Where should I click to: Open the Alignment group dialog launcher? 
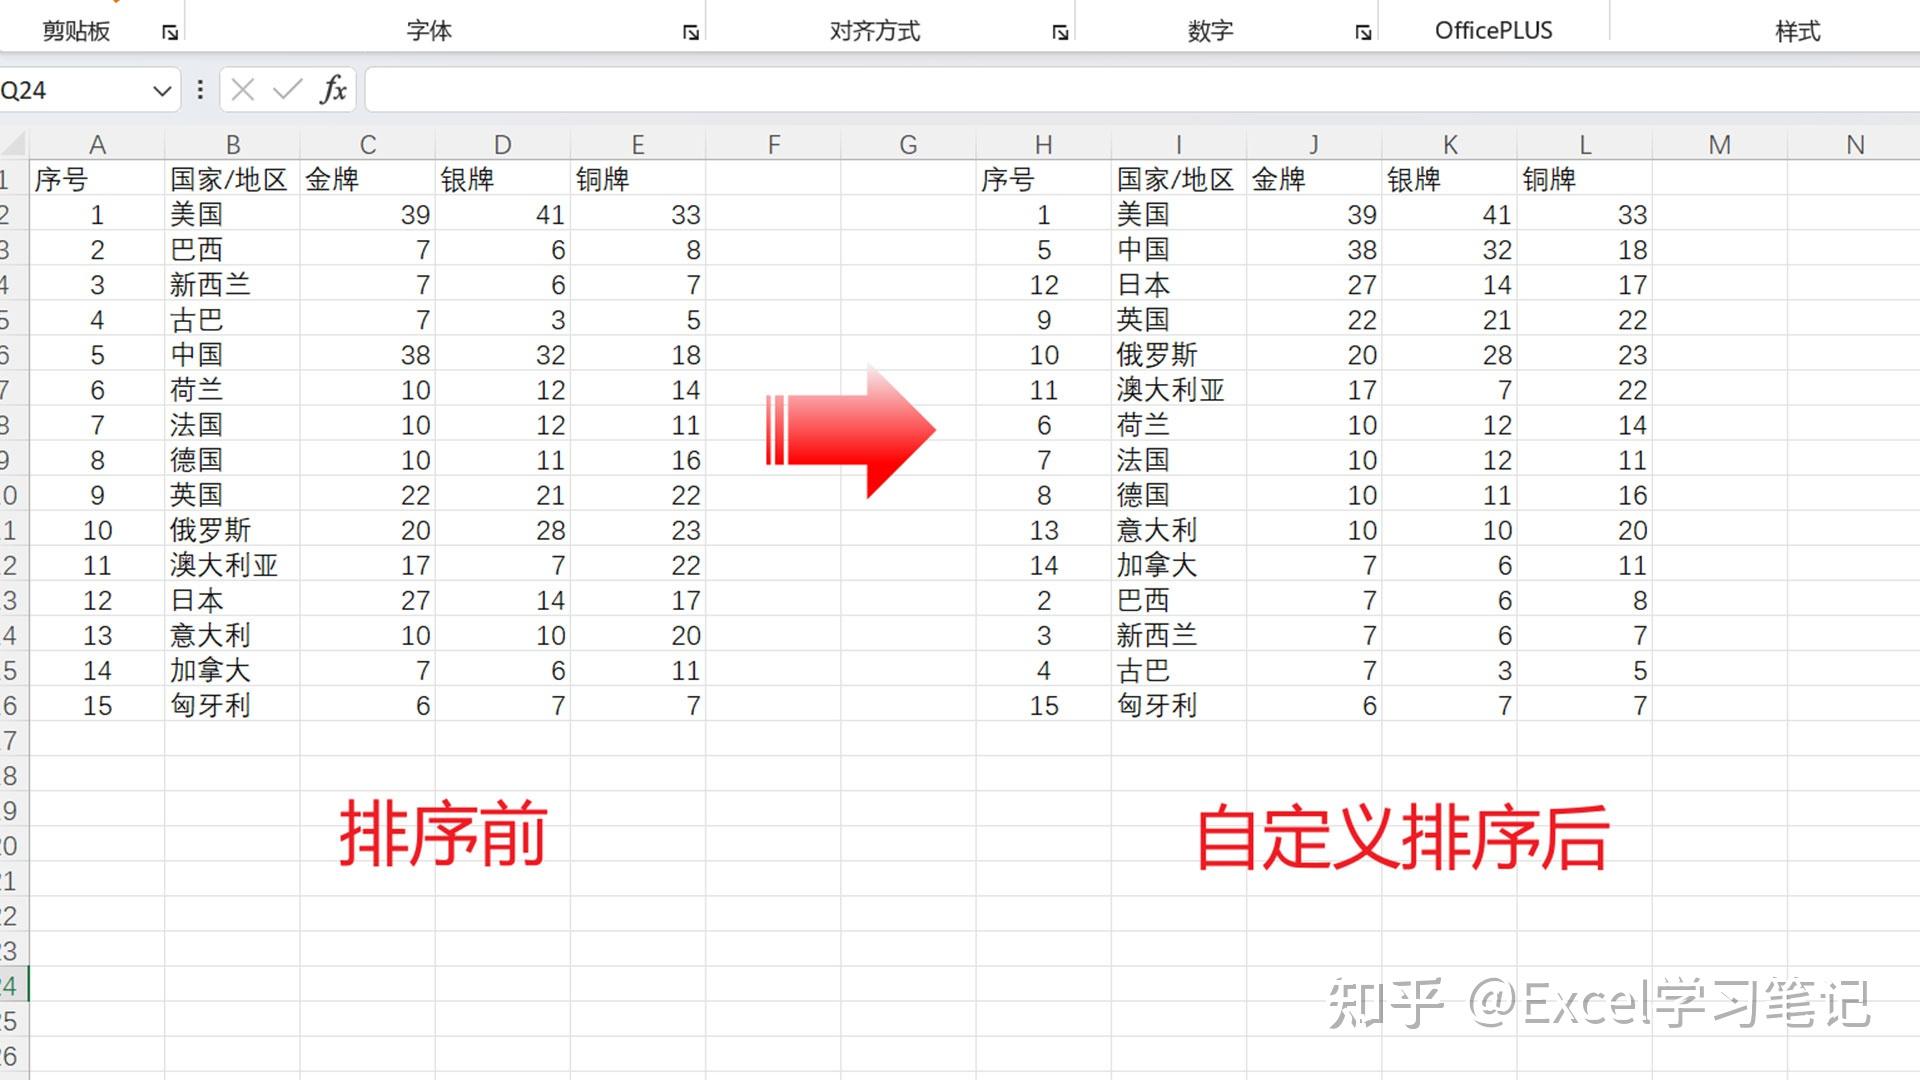tap(1060, 32)
